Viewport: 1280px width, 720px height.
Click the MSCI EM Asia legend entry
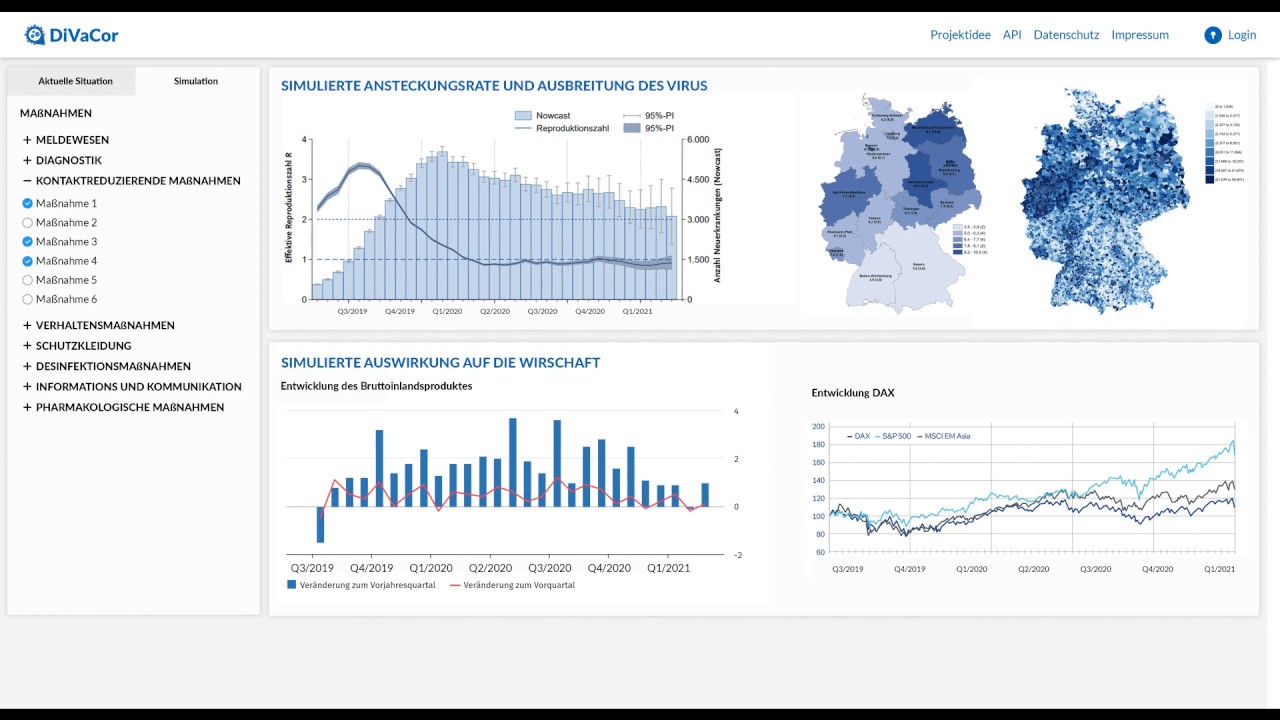945,436
